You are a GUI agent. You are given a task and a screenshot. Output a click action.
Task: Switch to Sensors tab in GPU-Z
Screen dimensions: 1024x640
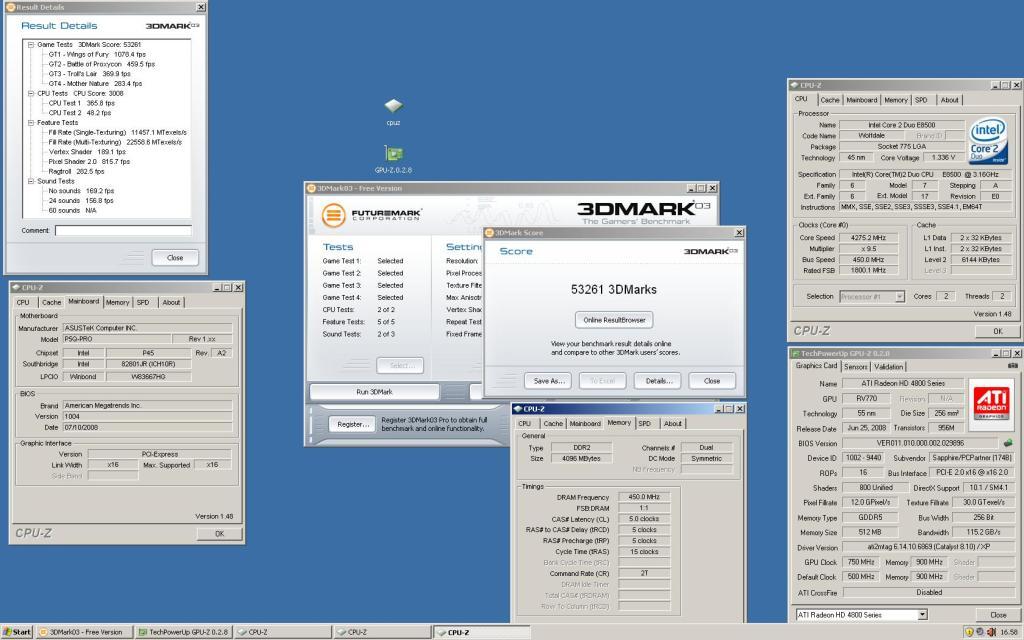[856, 367]
